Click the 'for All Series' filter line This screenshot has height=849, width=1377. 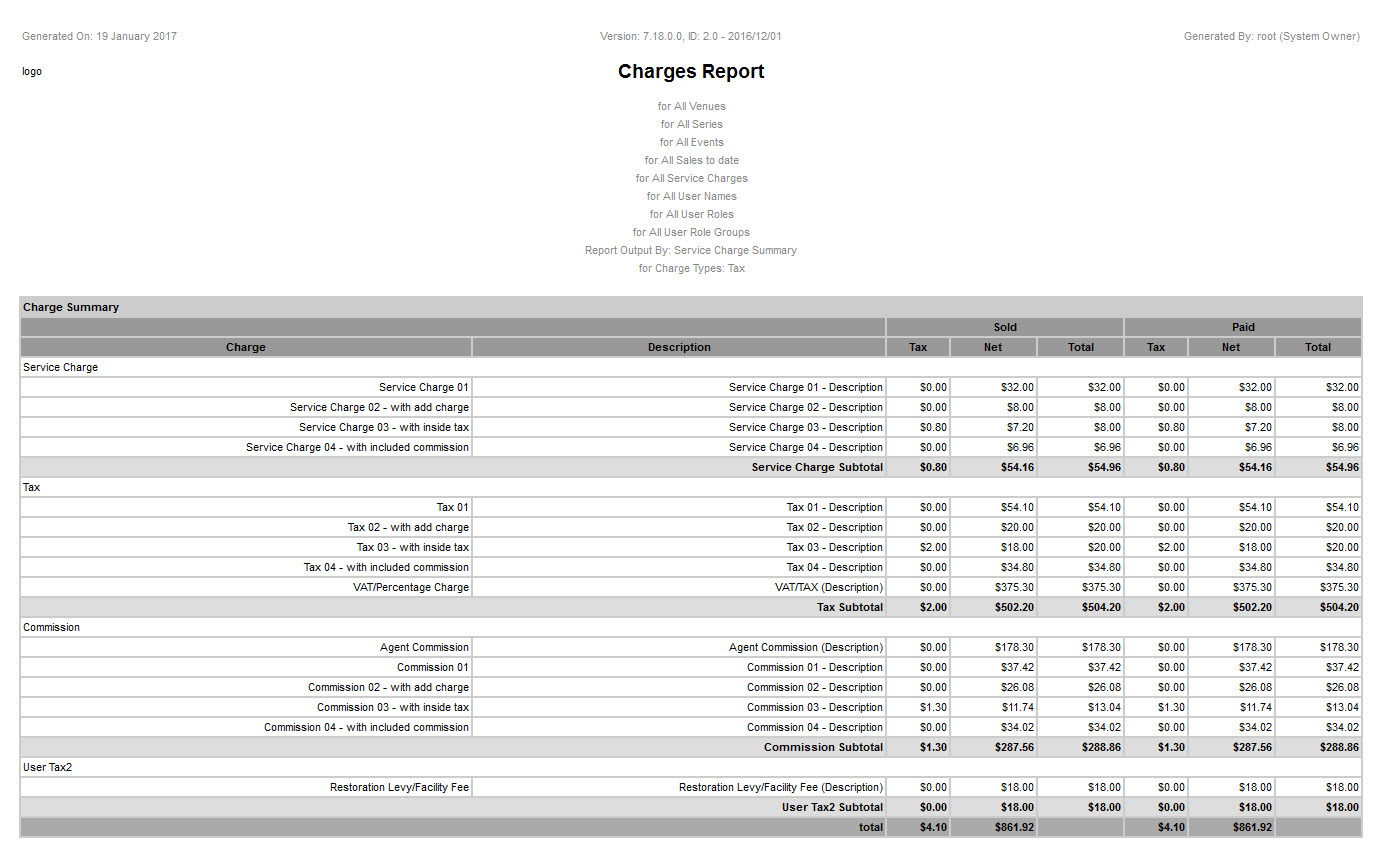point(691,124)
